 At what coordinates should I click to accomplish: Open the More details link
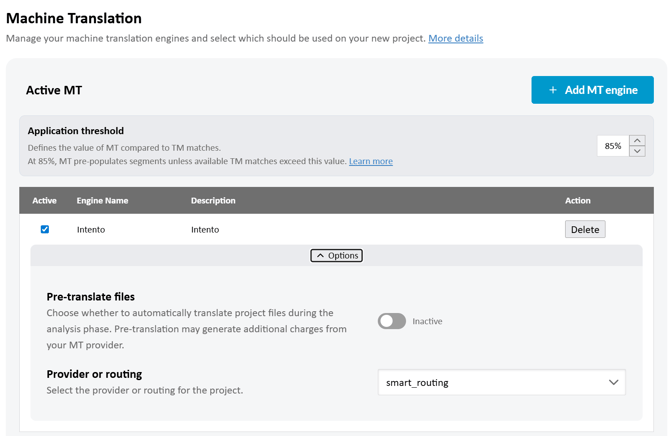coord(455,38)
